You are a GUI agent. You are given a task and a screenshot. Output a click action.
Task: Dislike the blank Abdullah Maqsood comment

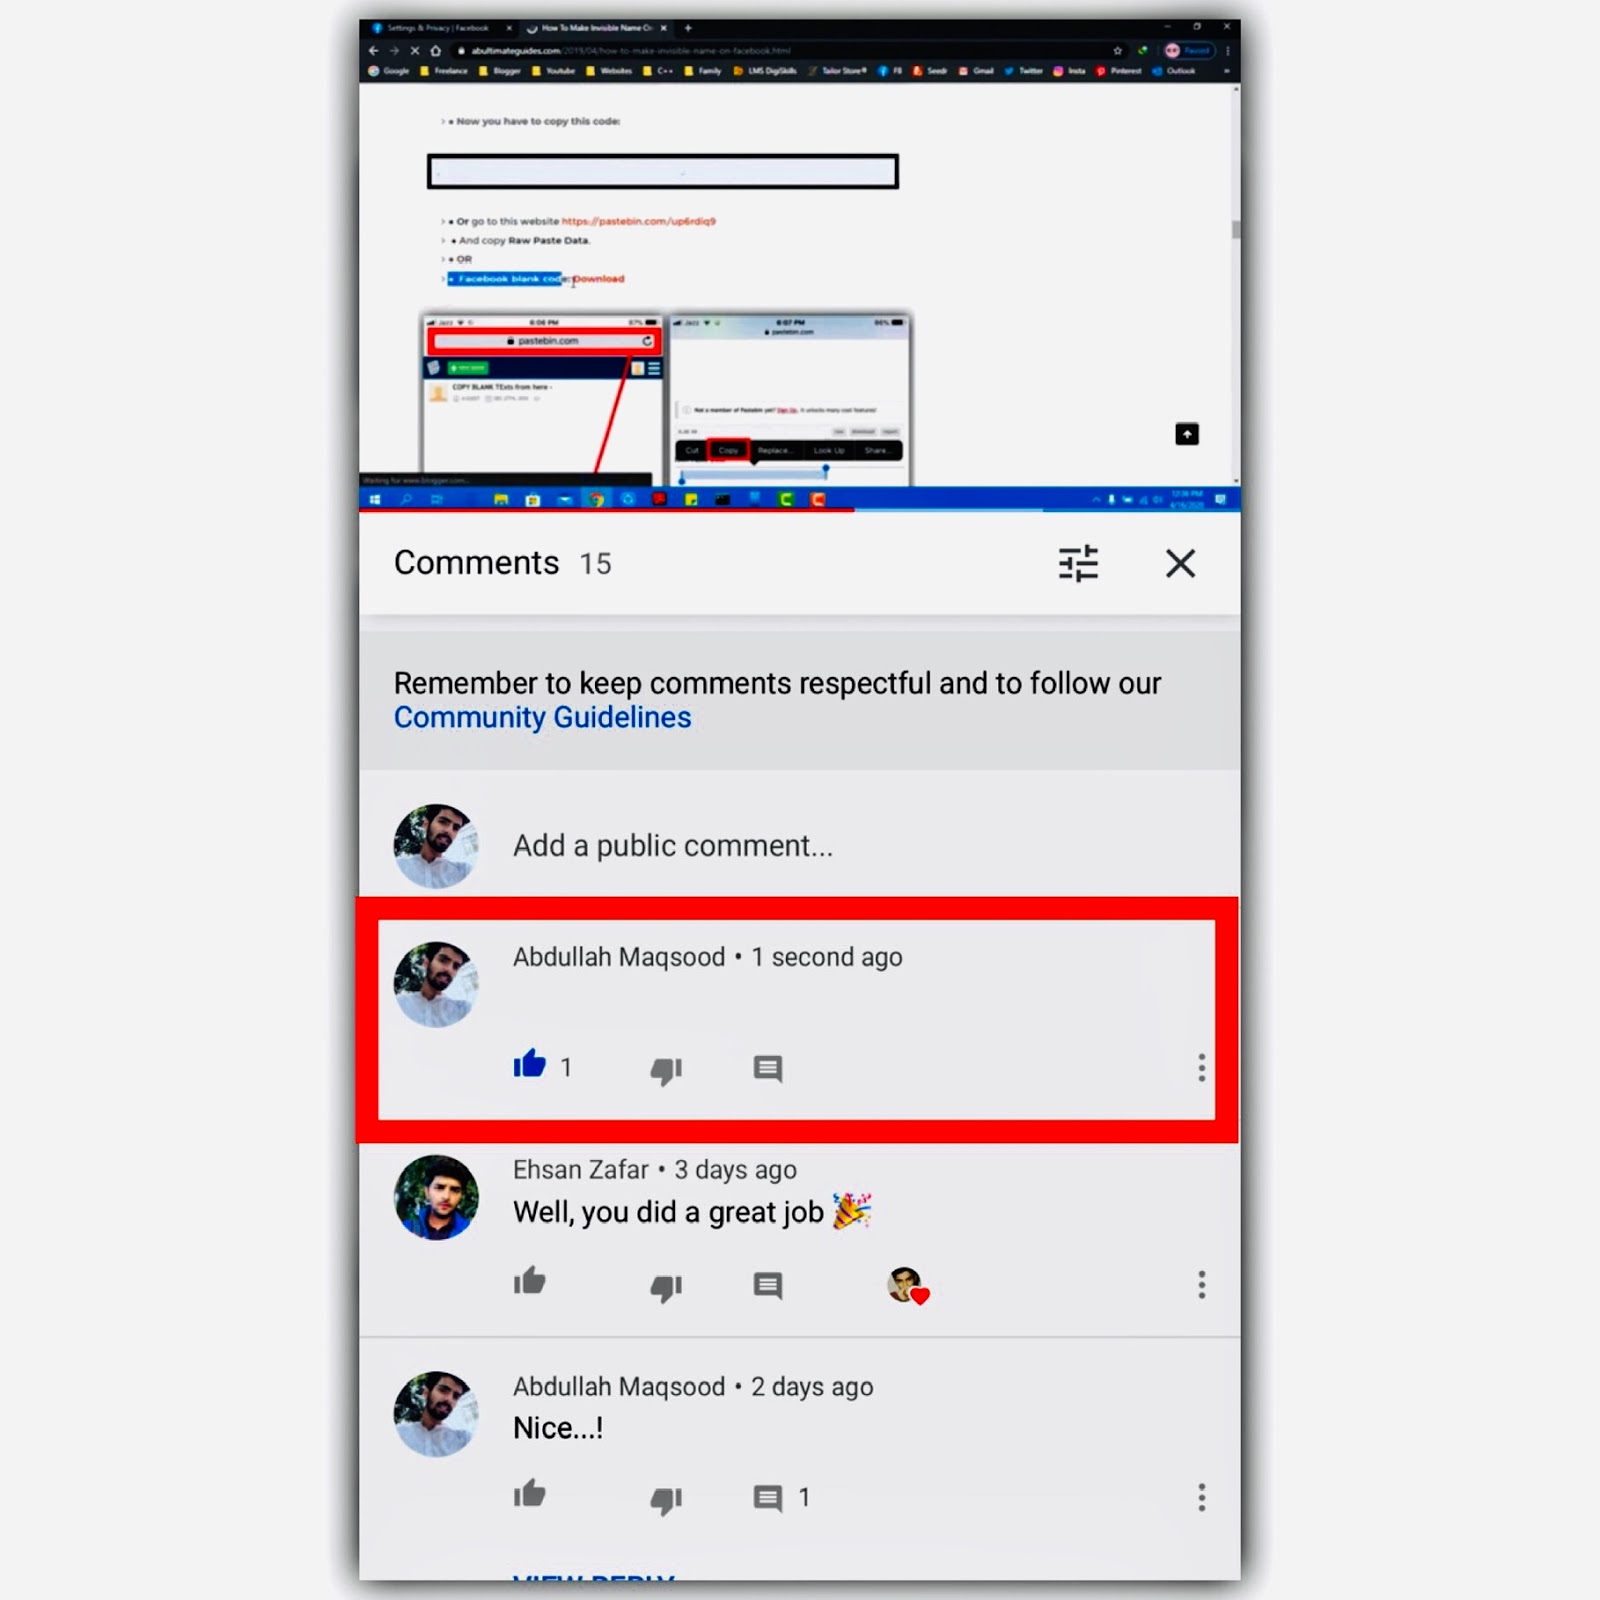coord(666,1070)
